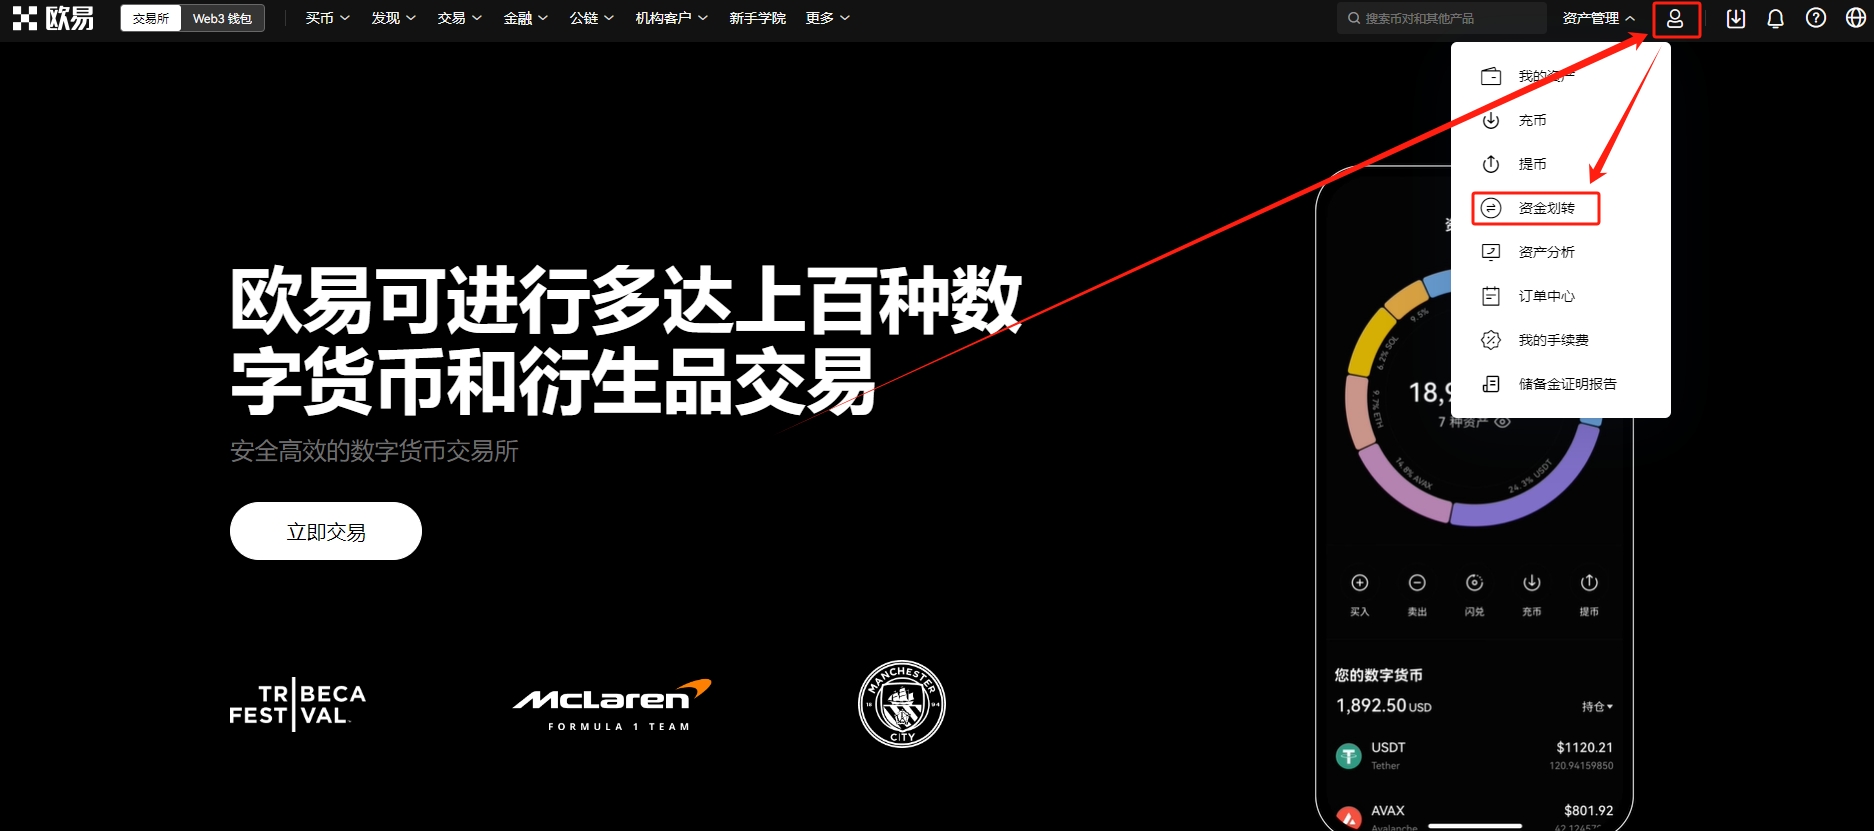1874x831 pixels.
Task: Expand the 买币 dropdown
Action: (x=328, y=18)
